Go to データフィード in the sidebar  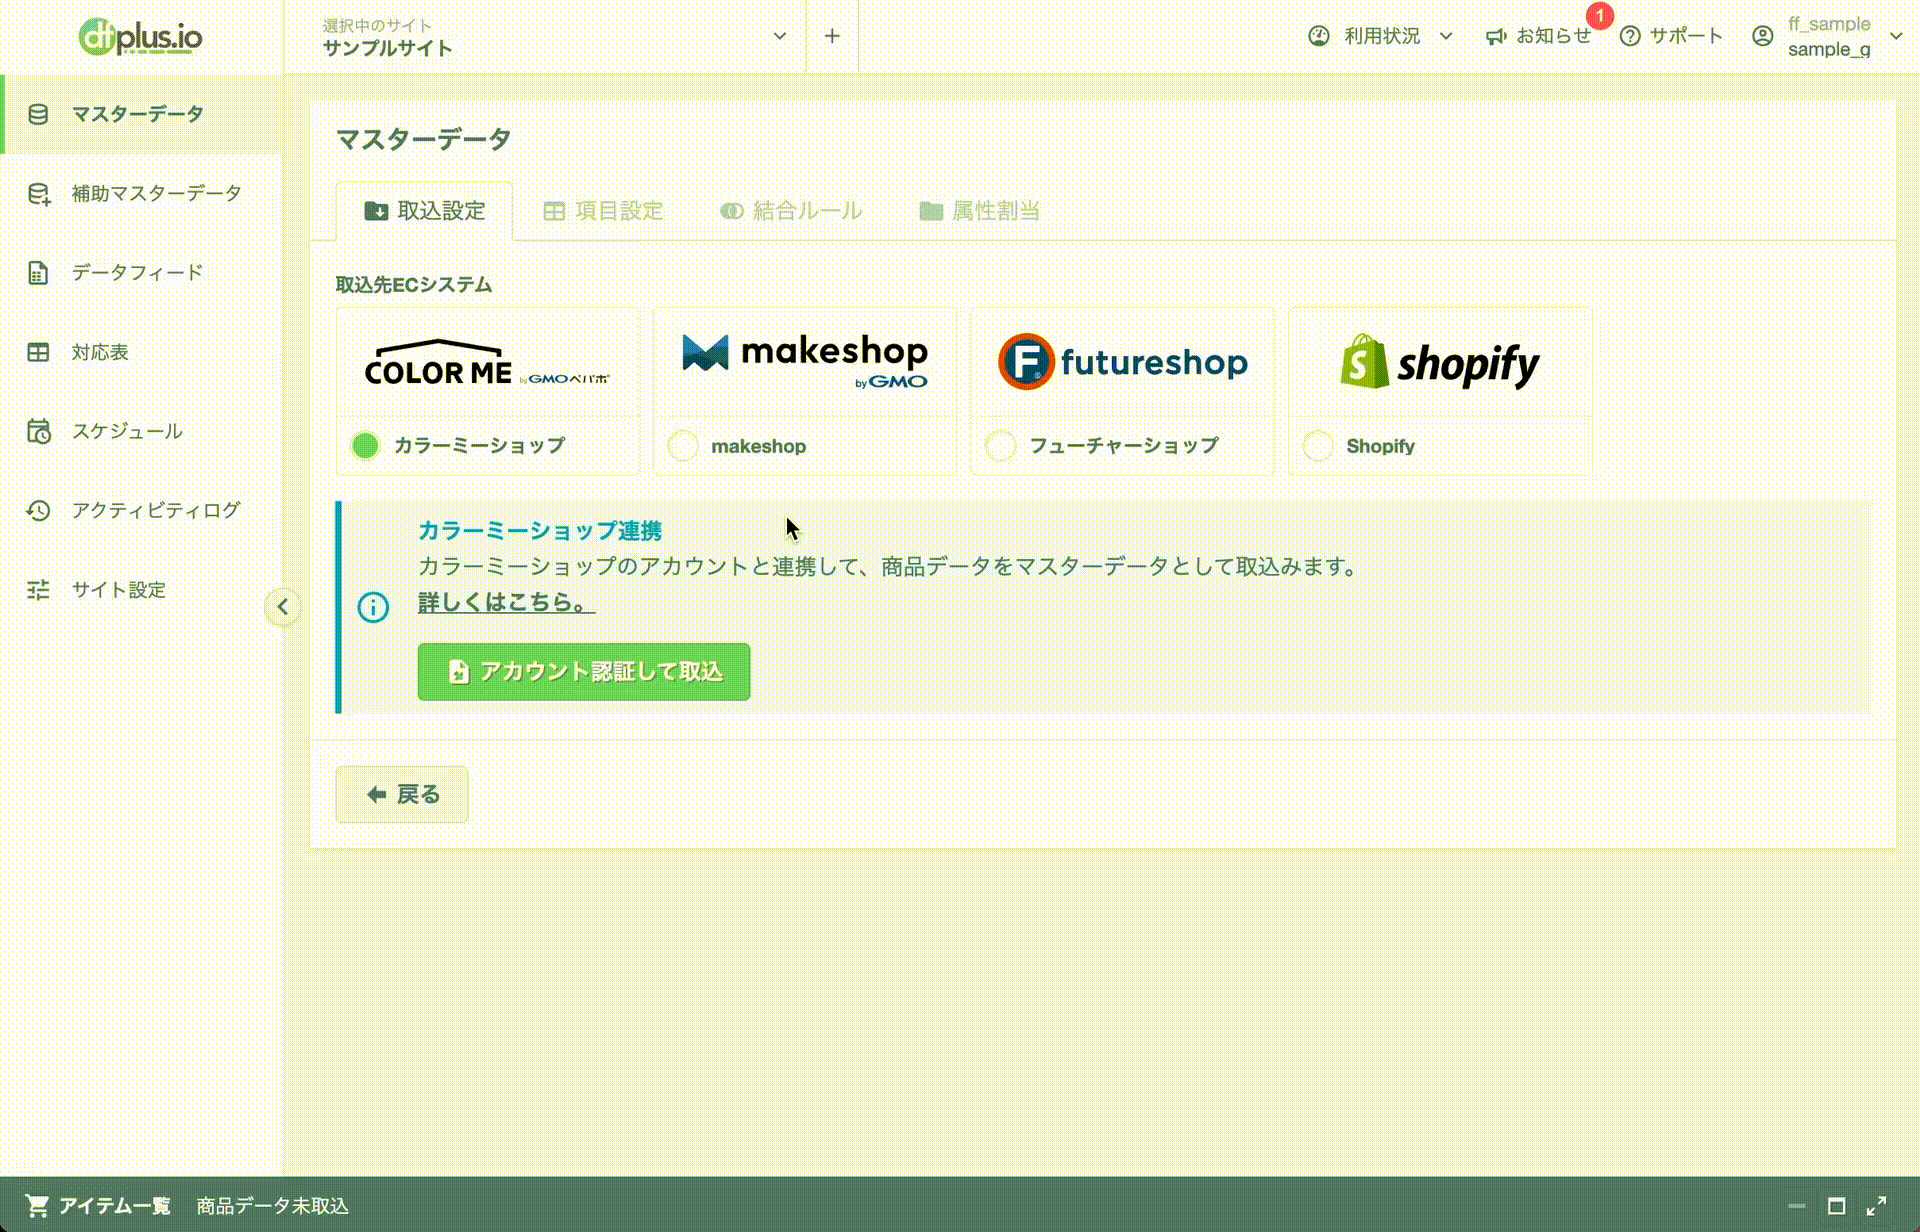click(142, 272)
